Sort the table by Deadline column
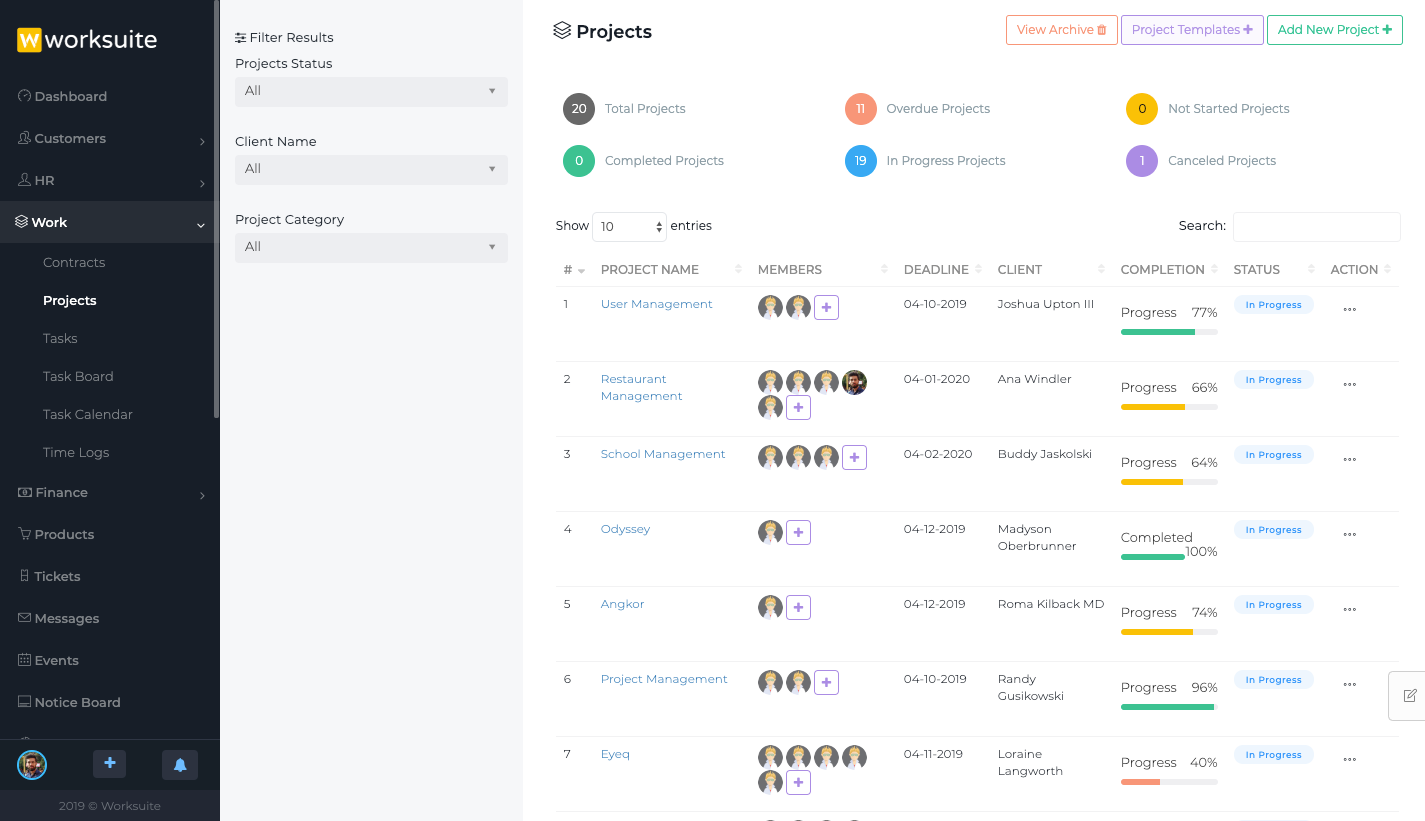The image size is (1425, 821). pyautogui.click(x=936, y=270)
